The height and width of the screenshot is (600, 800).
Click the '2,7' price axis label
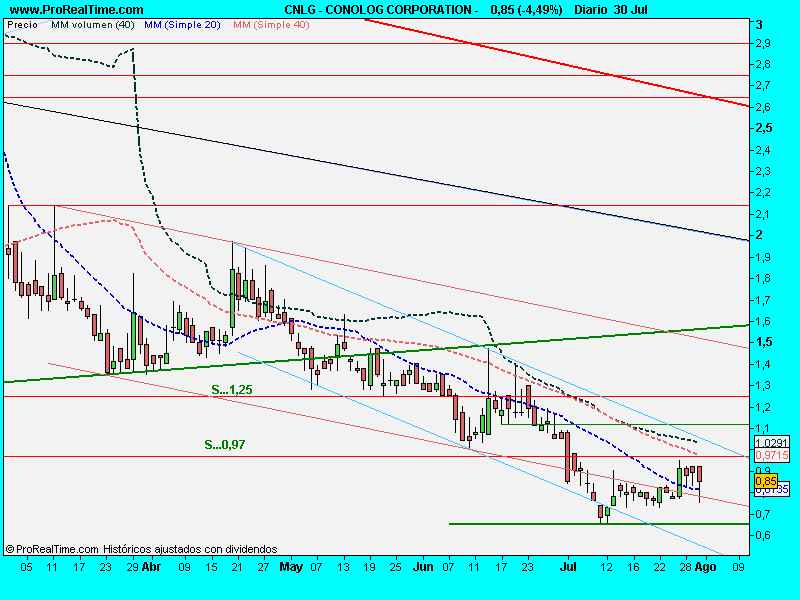[x=763, y=86]
